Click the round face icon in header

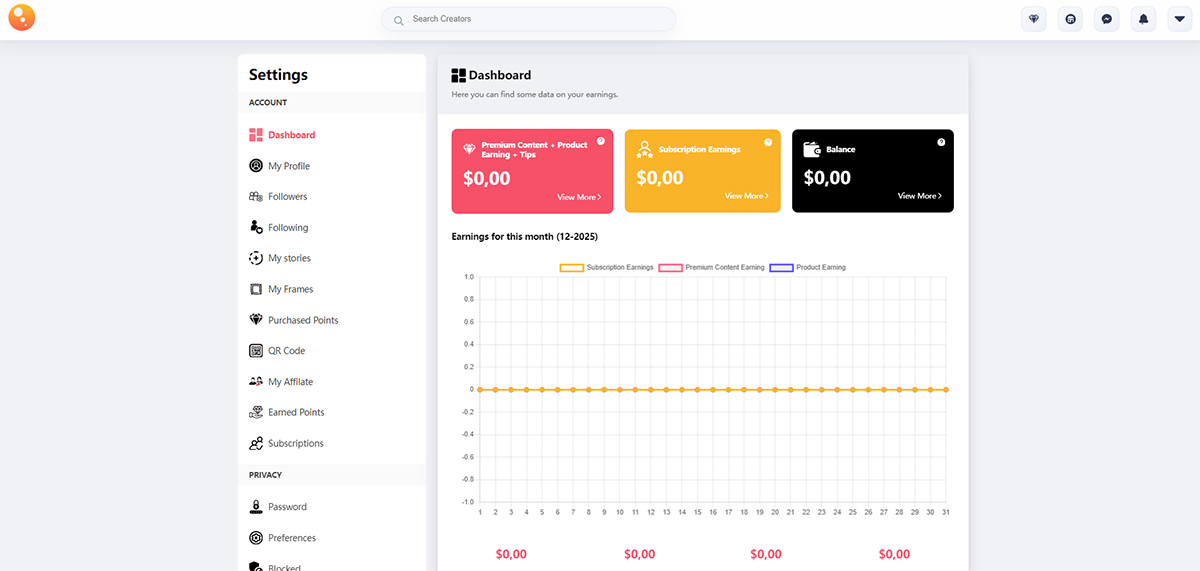1070,19
